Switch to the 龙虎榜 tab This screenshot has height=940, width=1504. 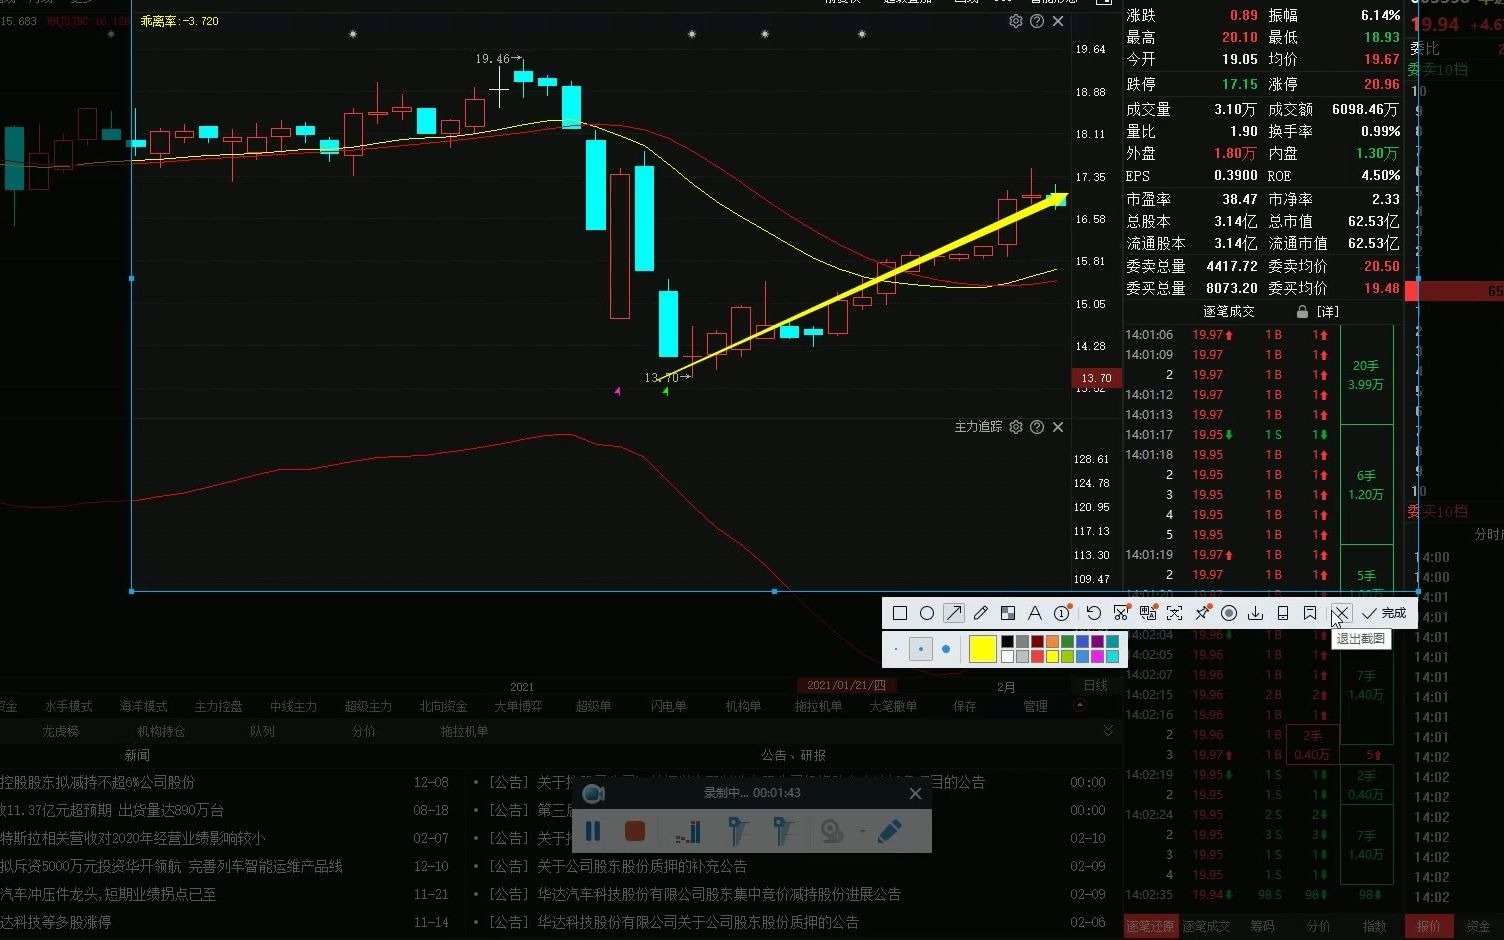pyautogui.click(x=60, y=731)
